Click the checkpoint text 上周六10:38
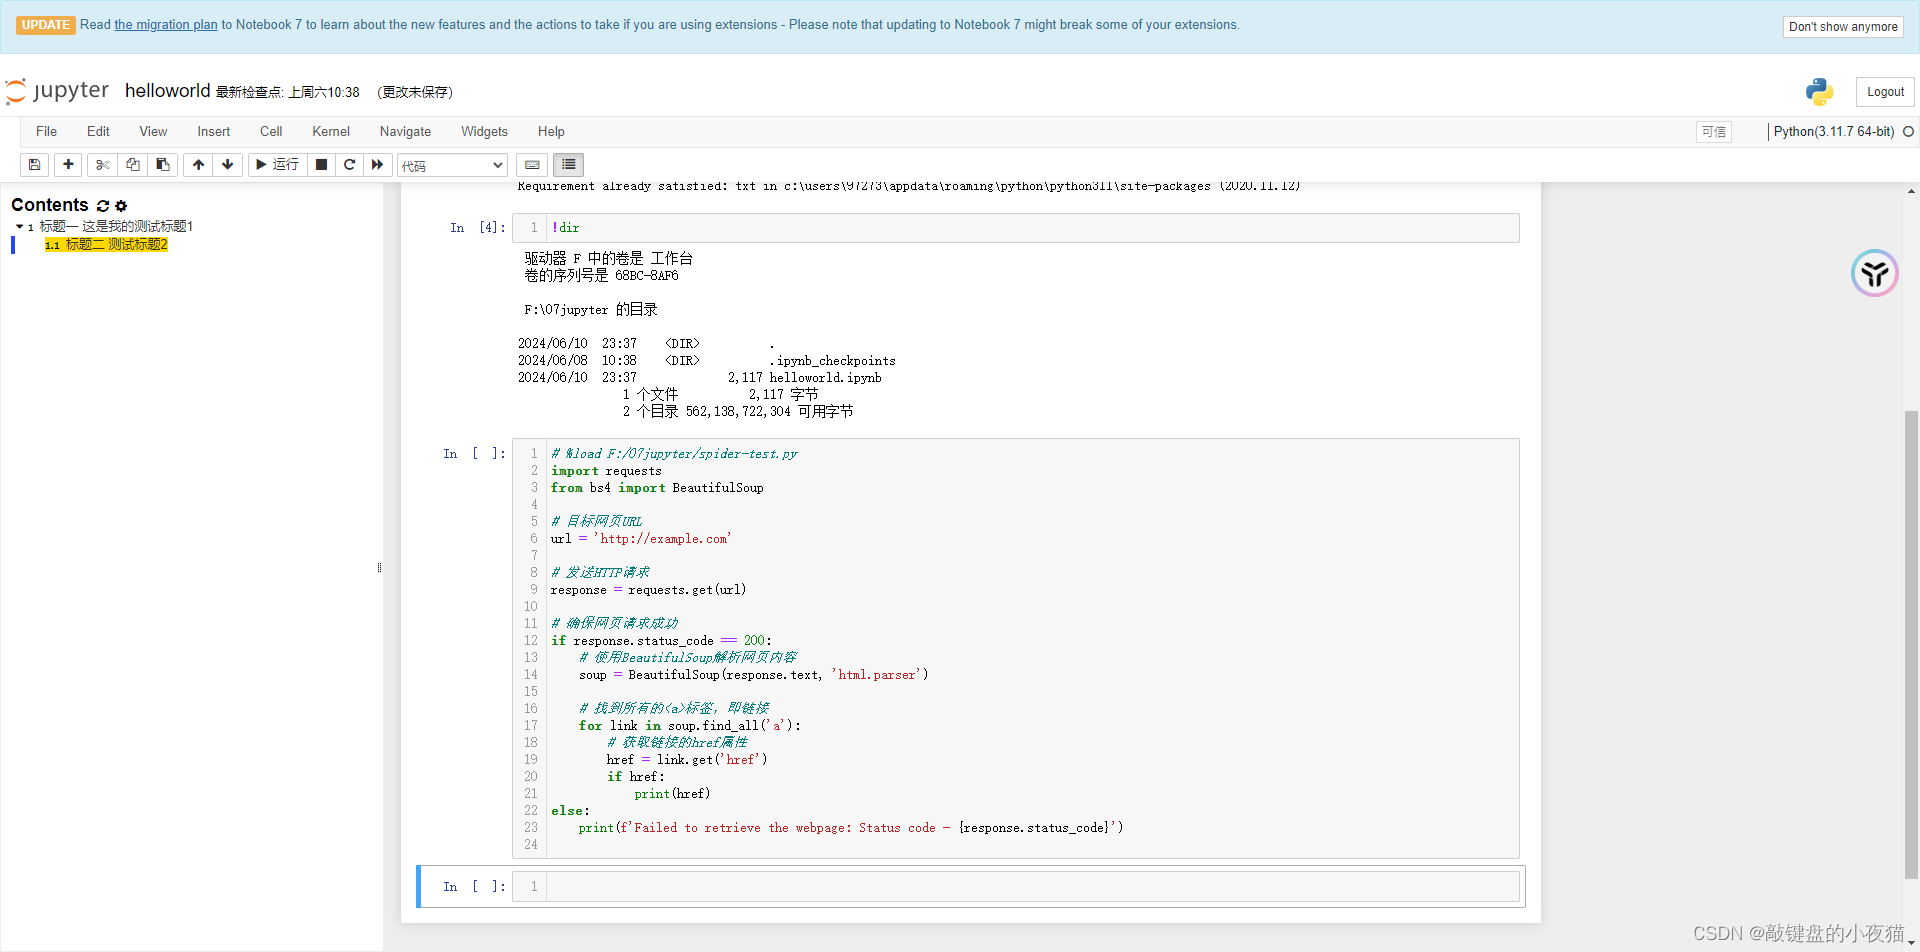 pyautogui.click(x=324, y=92)
